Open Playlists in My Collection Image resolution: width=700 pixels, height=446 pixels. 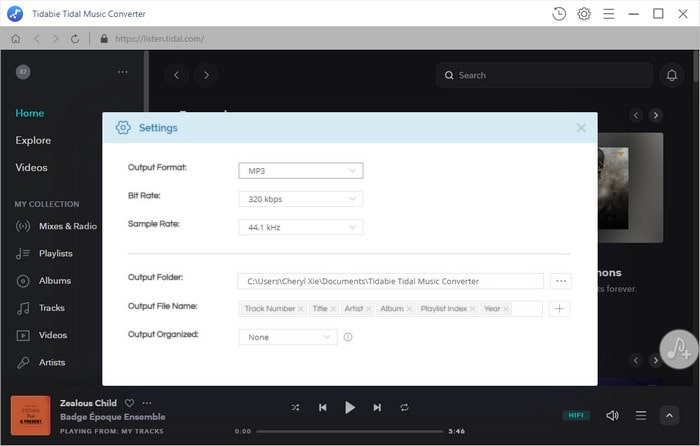click(x=44, y=254)
